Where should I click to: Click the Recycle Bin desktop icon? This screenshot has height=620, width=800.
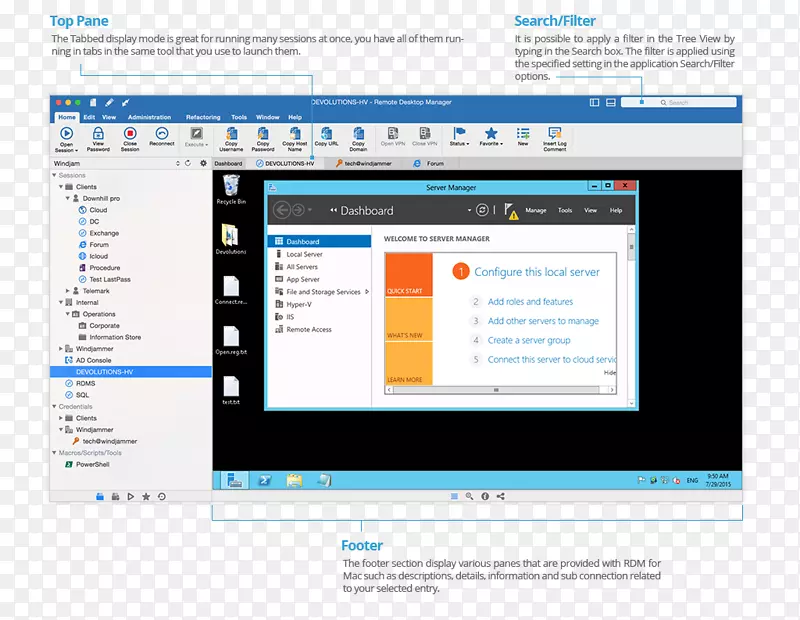pos(231,185)
